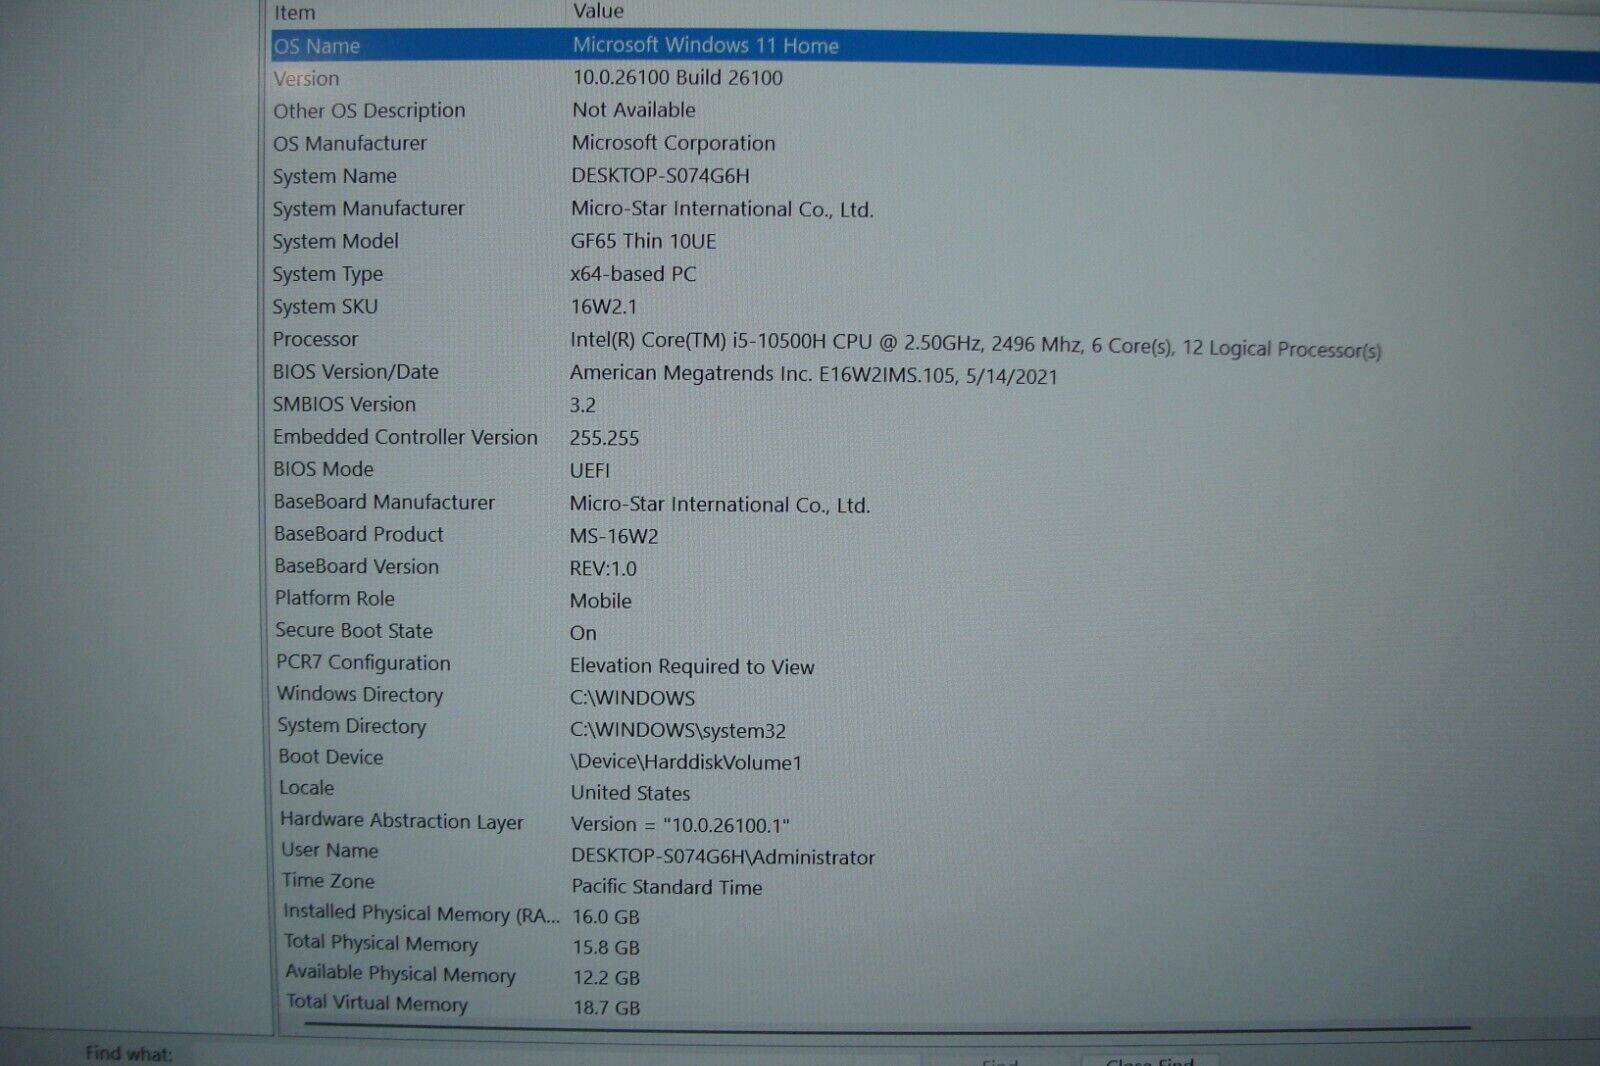The width and height of the screenshot is (1600, 1066).
Task: Click the value DESKTOP-S074G6H in System Name
Action: click(x=660, y=176)
